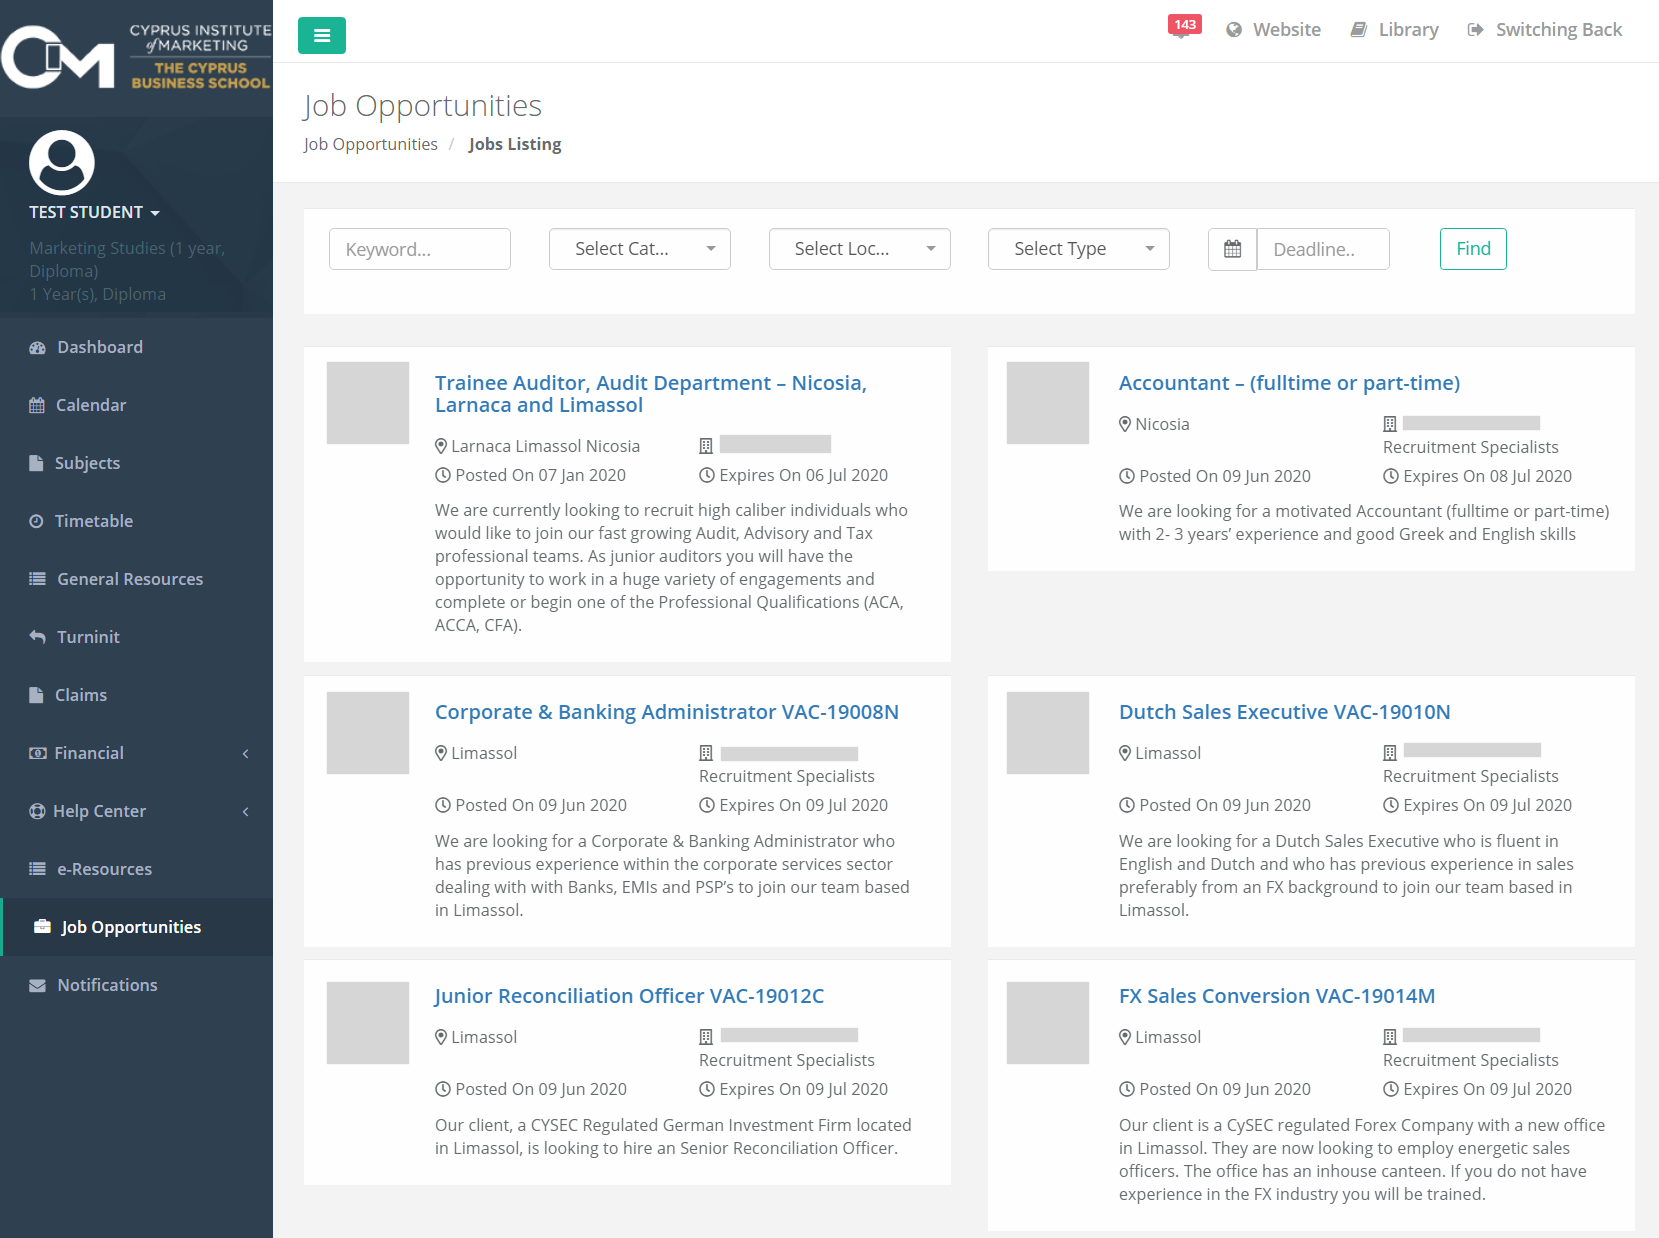The height and width of the screenshot is (1238, 1659).
Task: Focus the Deadline date field
Action: coord(1323,249)
